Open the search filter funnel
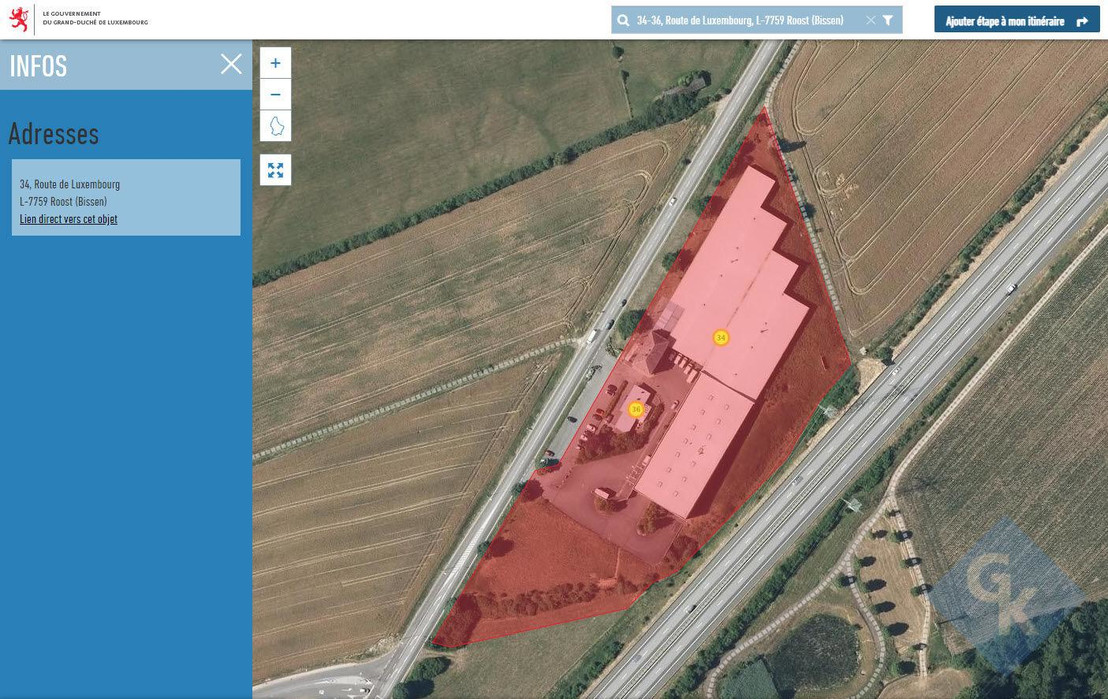1108x699 pixels. click(x=888, y=20)
